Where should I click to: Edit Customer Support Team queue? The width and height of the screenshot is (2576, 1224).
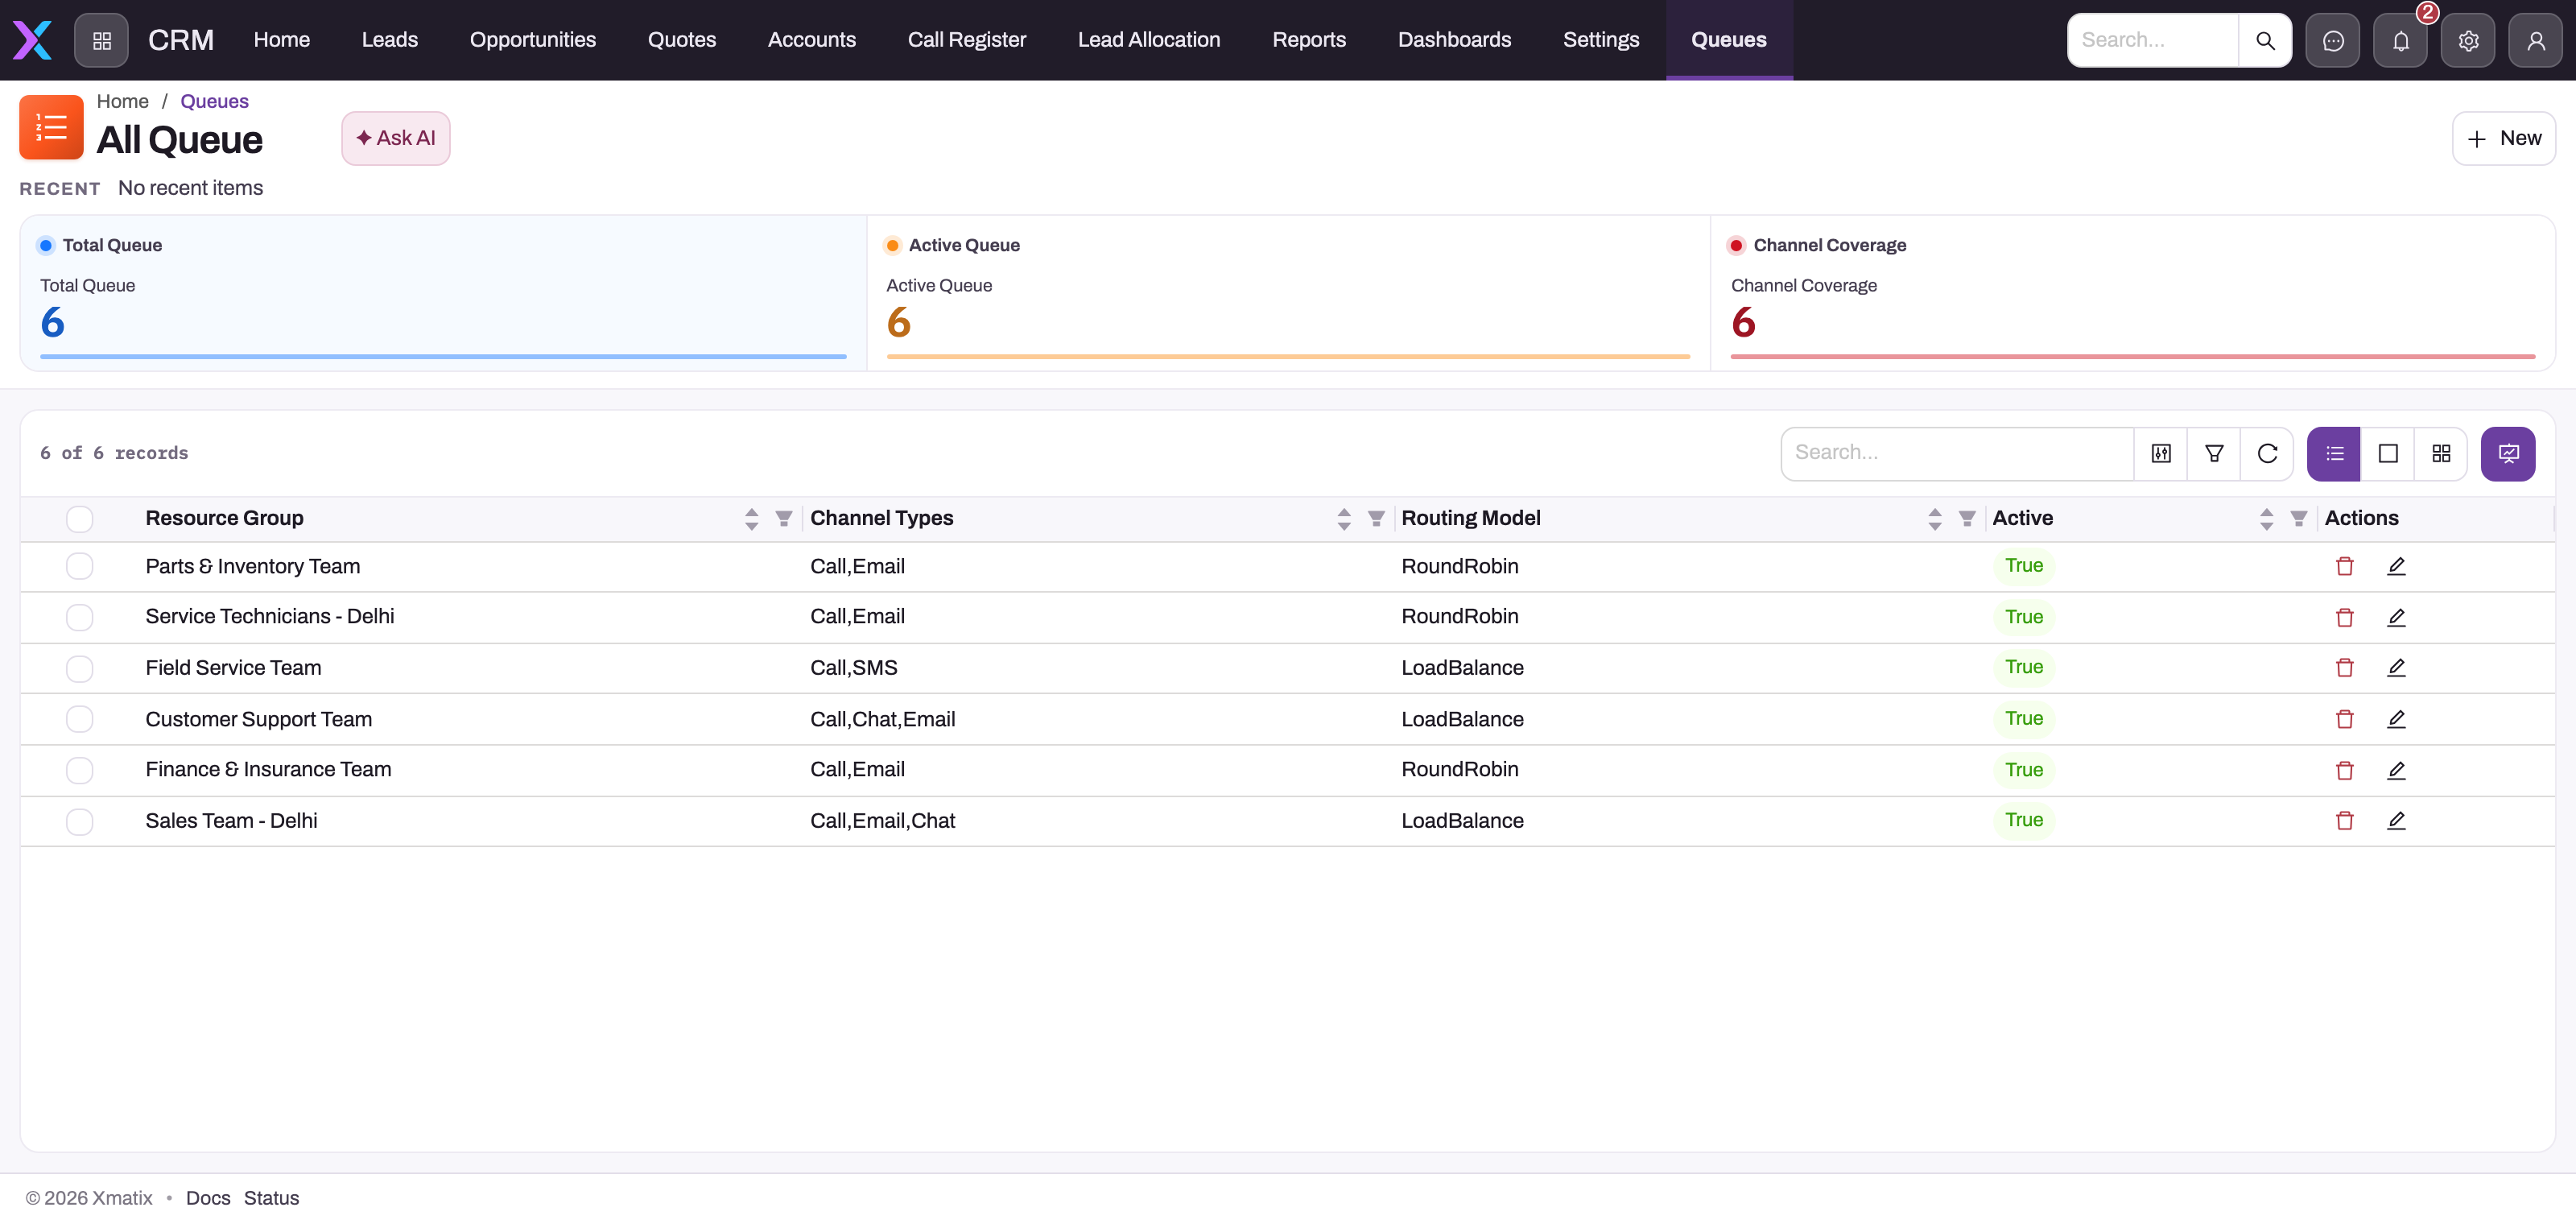pos(2396,719)
